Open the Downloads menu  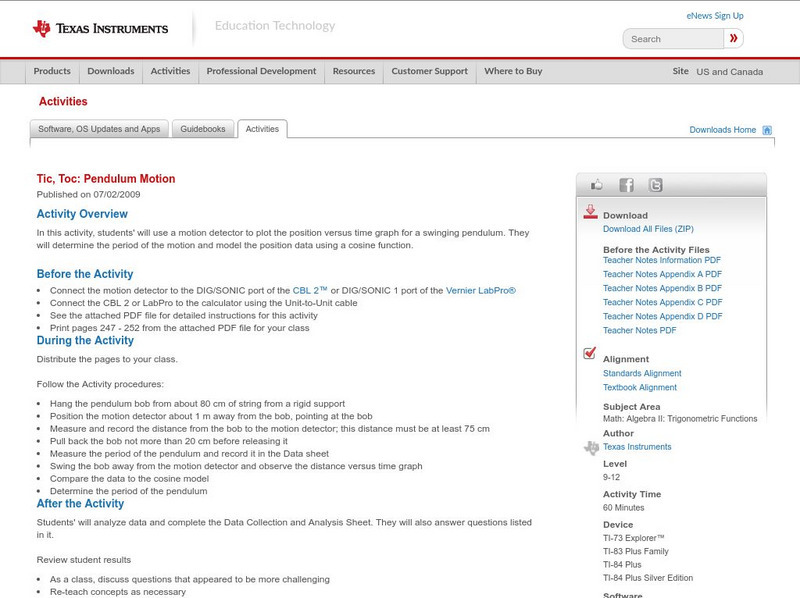click(111, 71)
